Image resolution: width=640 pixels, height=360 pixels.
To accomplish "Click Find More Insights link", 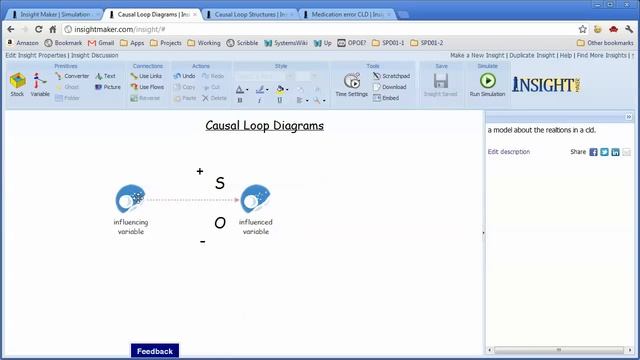I will click(x=602, y=55).
